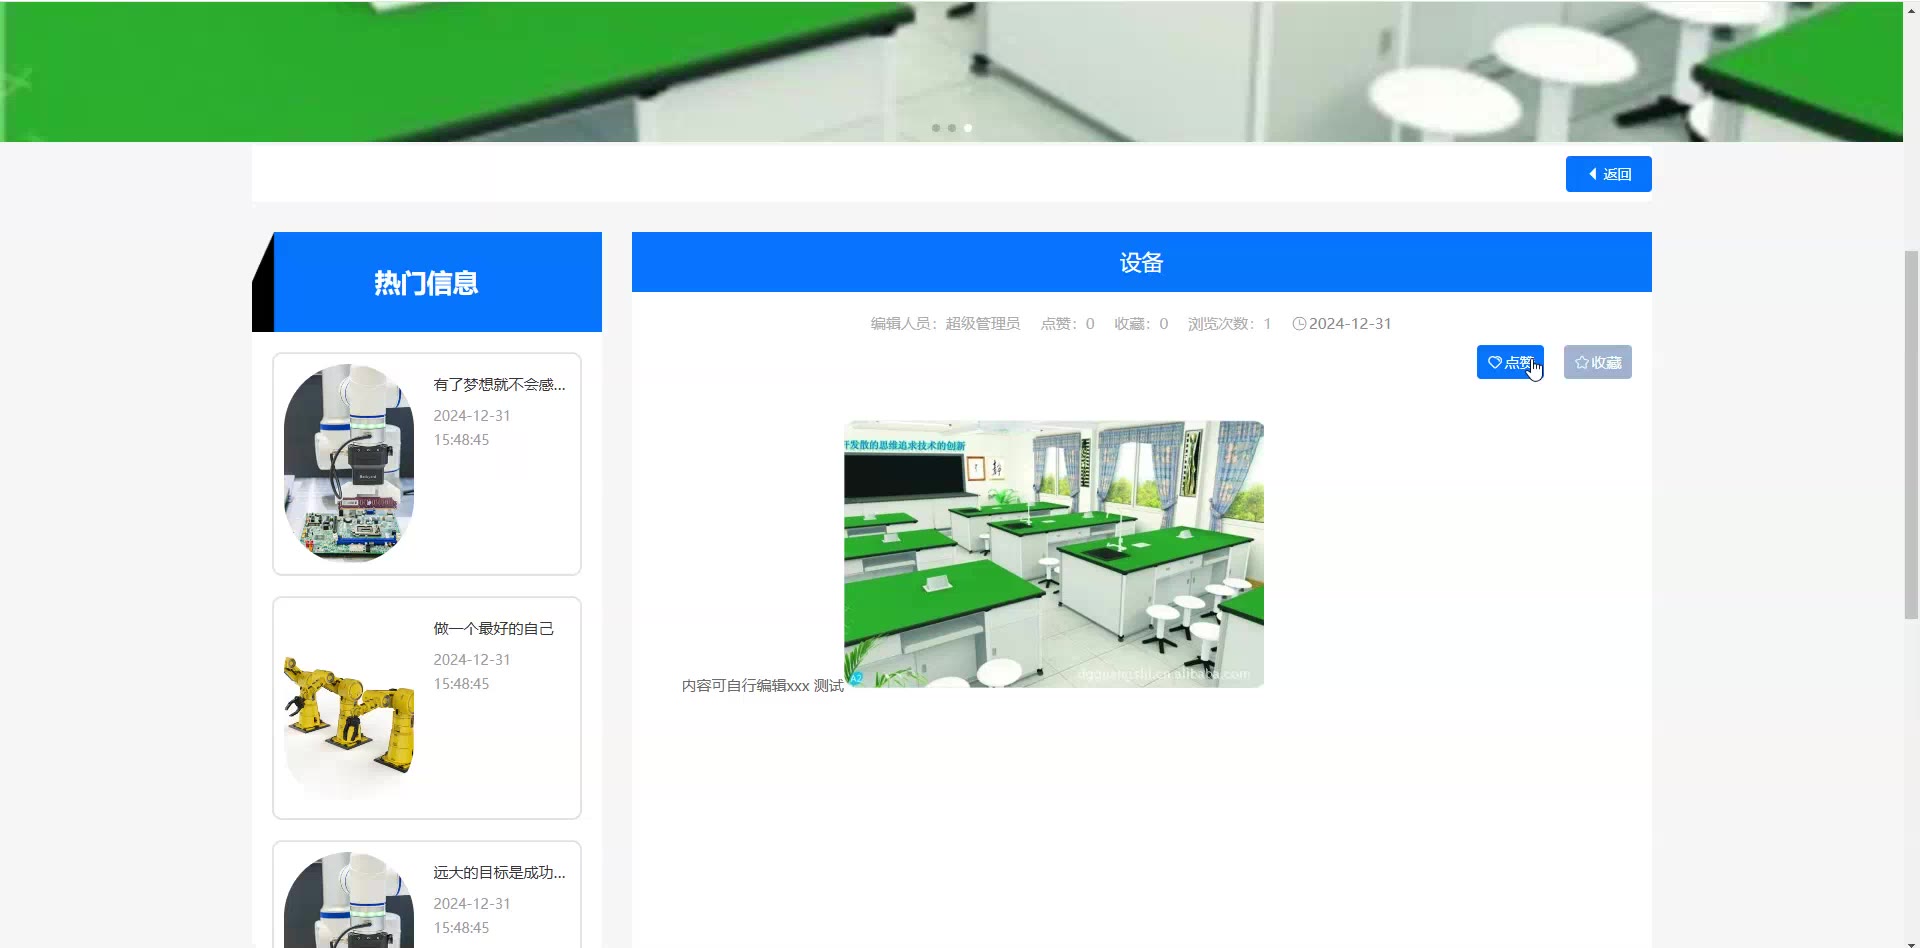1920x948 pixels.
Task: Click the page vertical scrollbar thumb
Action: (1911, 435)
